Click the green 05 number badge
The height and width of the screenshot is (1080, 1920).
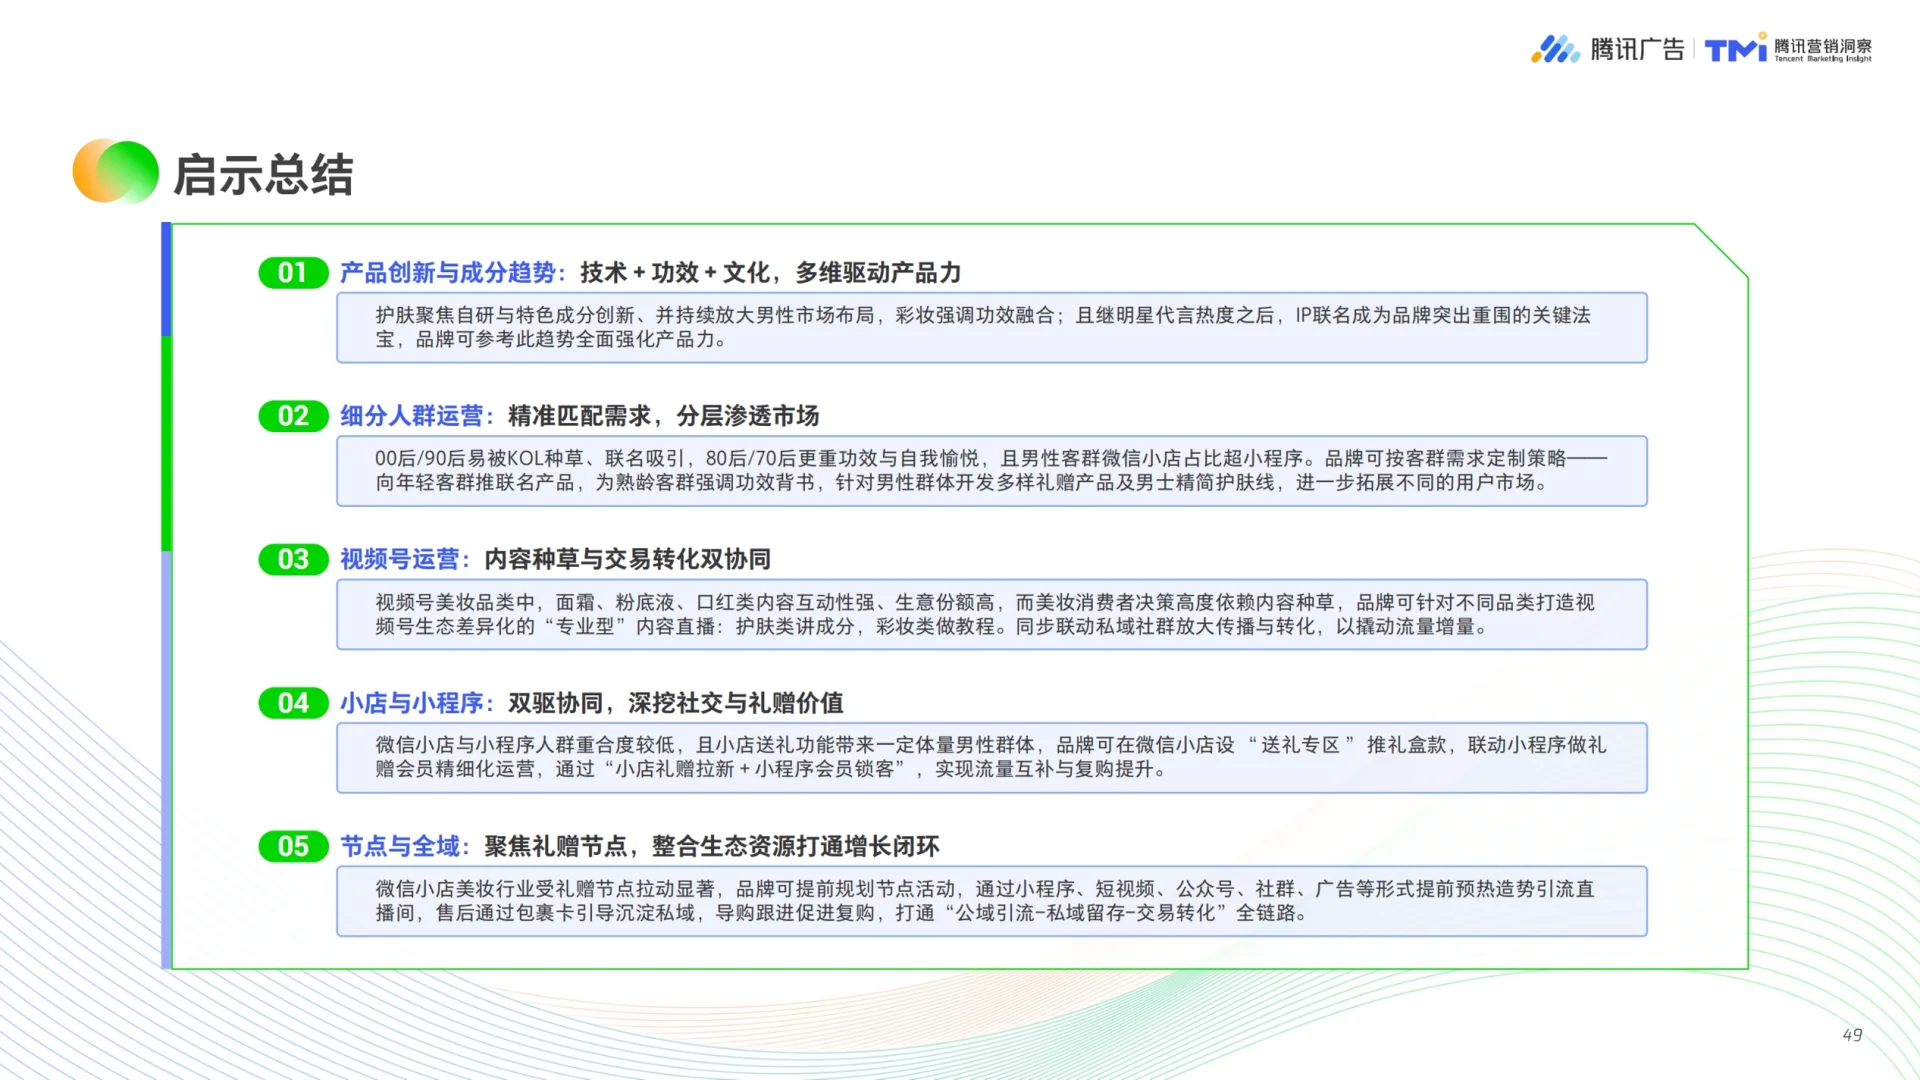coord(293,846)
